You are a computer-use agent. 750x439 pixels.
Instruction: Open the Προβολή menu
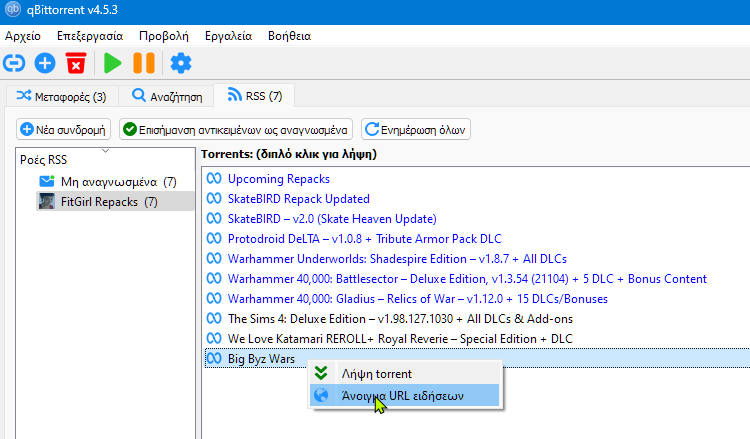164,36
